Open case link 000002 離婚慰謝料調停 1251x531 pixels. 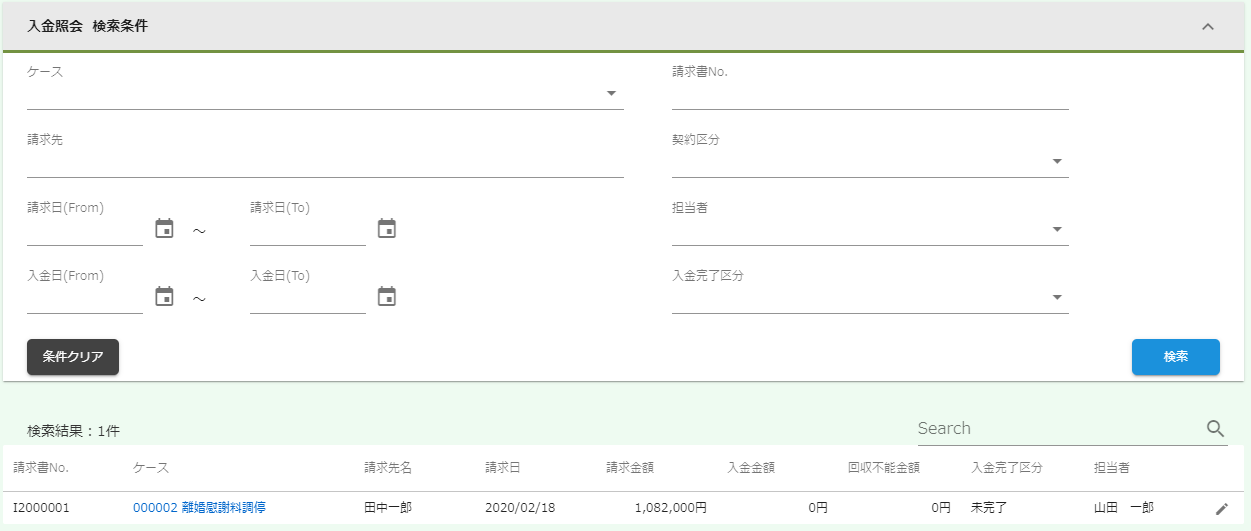click(x=199, y=508)
